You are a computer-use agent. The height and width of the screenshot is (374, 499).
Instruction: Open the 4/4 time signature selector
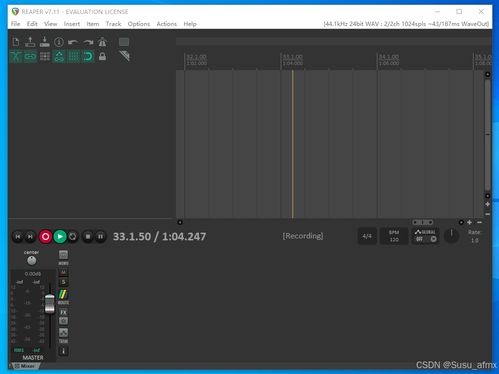(x=367, y=236)
